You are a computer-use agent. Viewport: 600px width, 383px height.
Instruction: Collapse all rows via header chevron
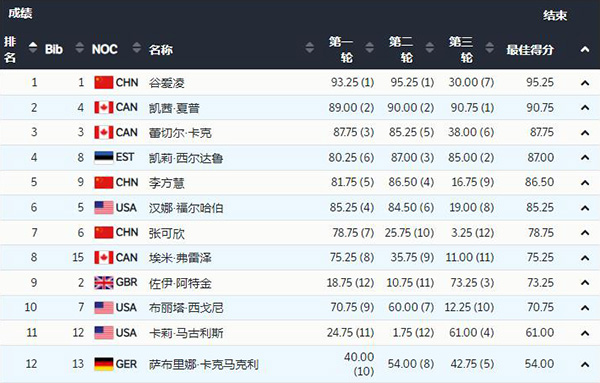coord(585,49)
